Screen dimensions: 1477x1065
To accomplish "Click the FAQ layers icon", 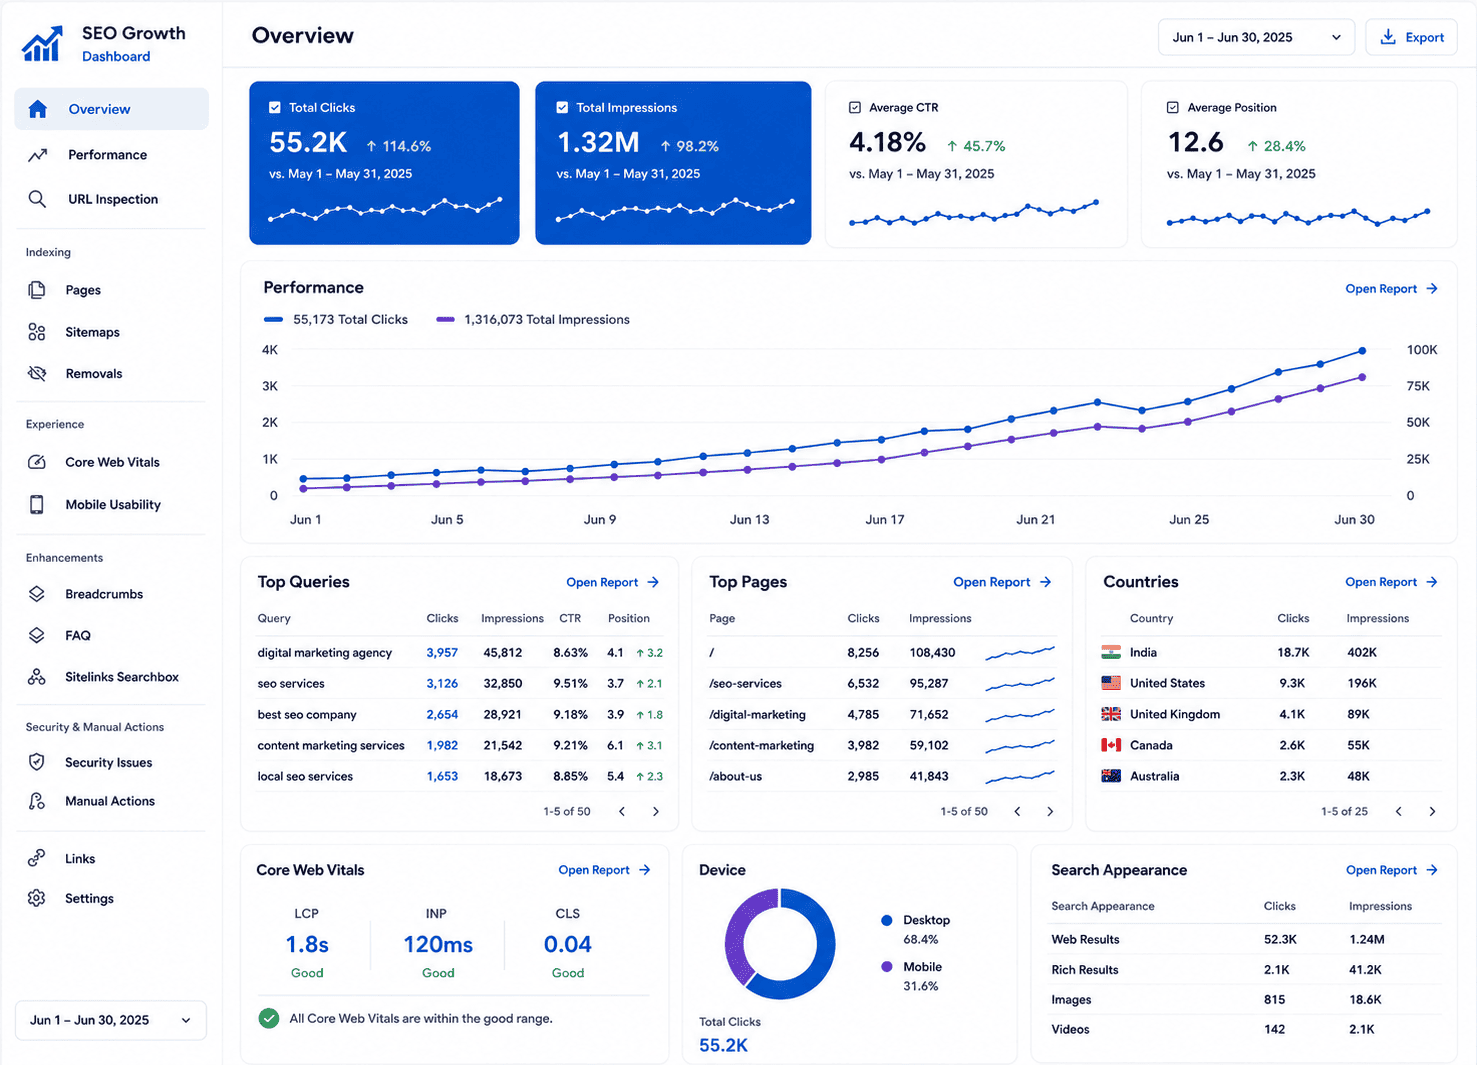I will point(37,635).
